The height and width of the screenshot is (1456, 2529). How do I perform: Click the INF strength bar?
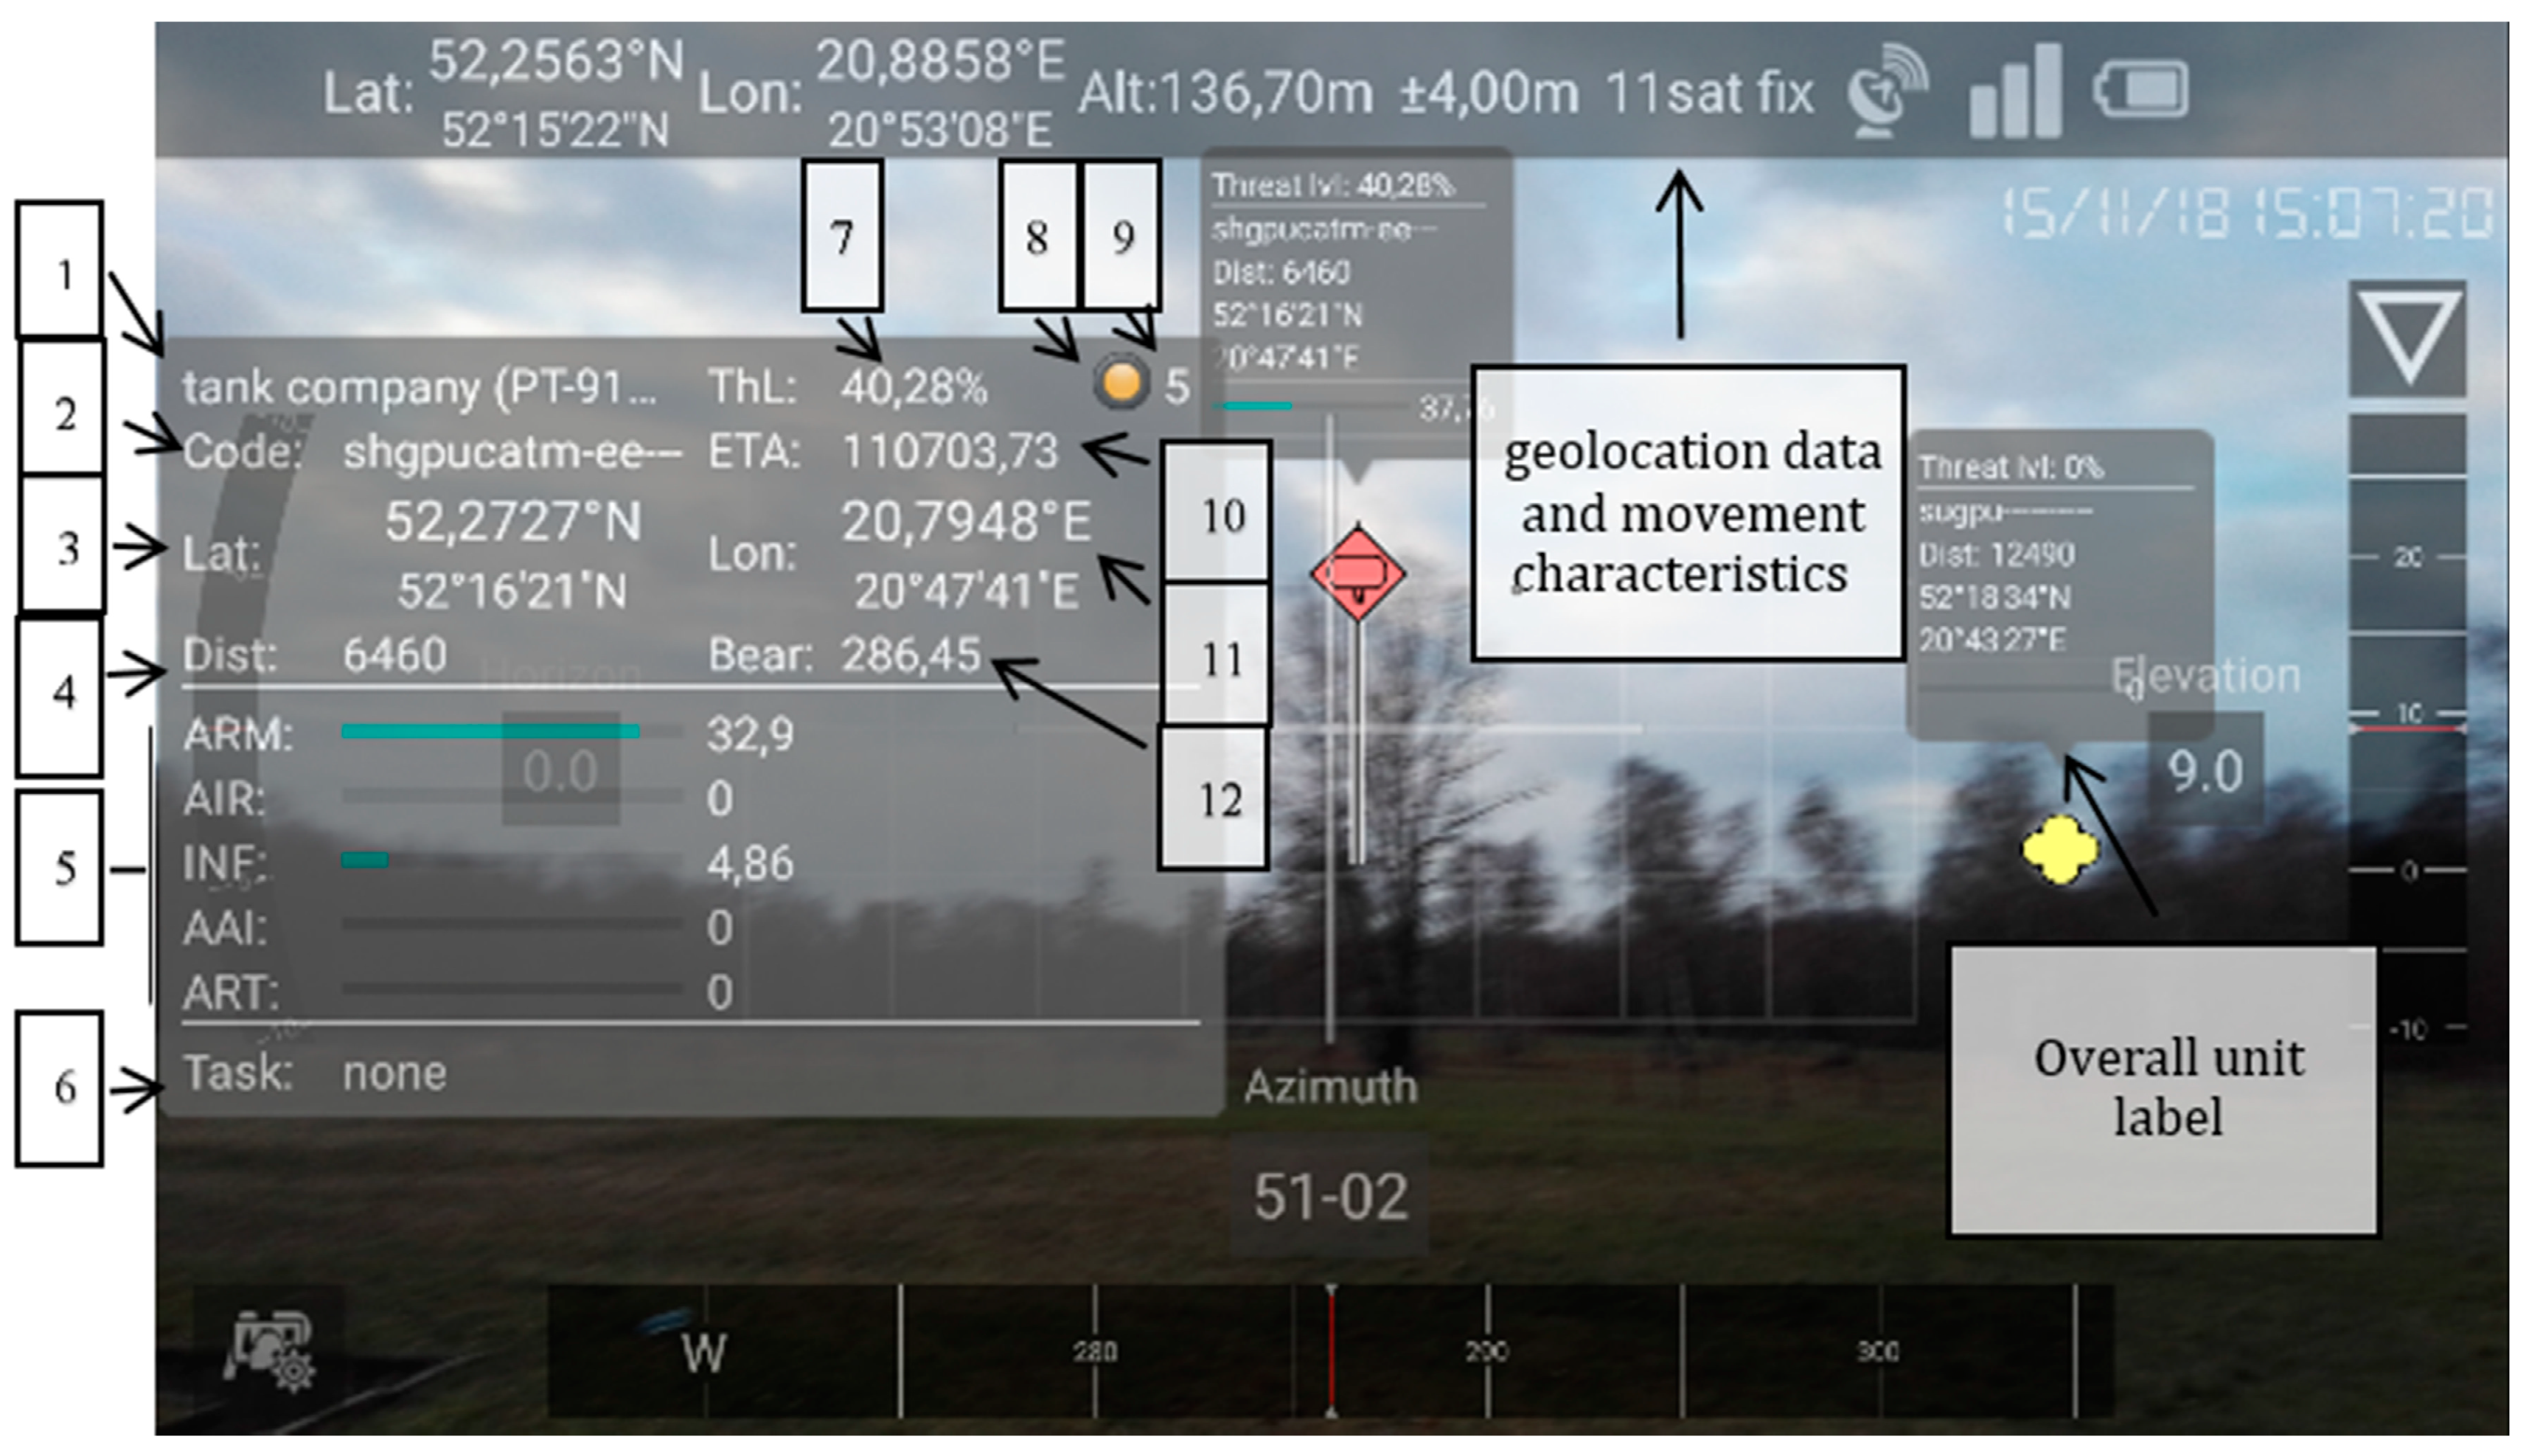coord(365,860)
